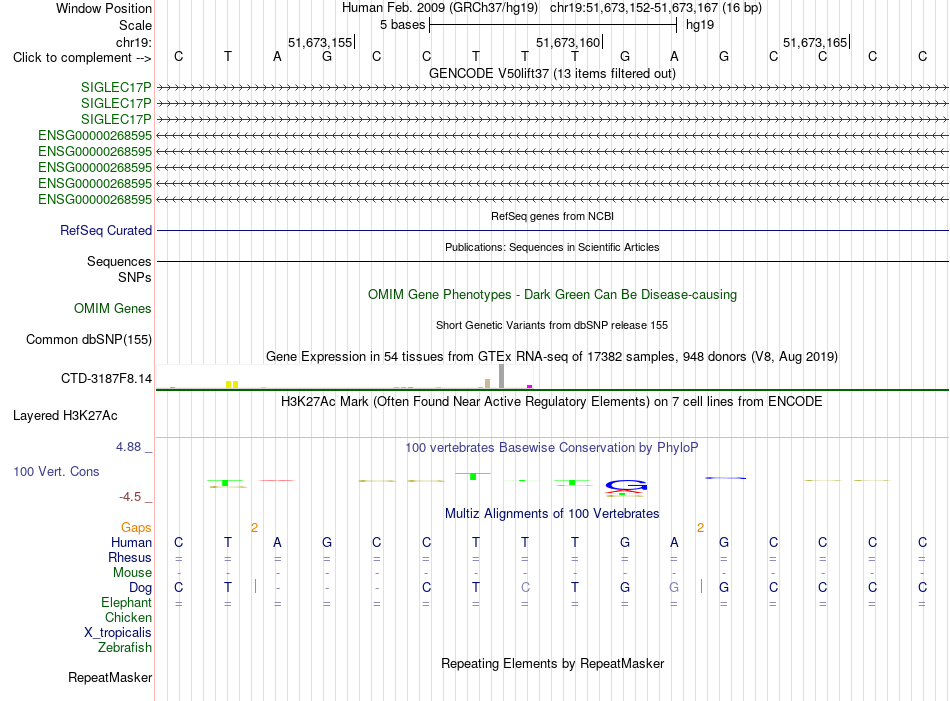Click the X_tropicalis alignment row label
This screenshot has height=701, width=950.
[x=118, y=633]
